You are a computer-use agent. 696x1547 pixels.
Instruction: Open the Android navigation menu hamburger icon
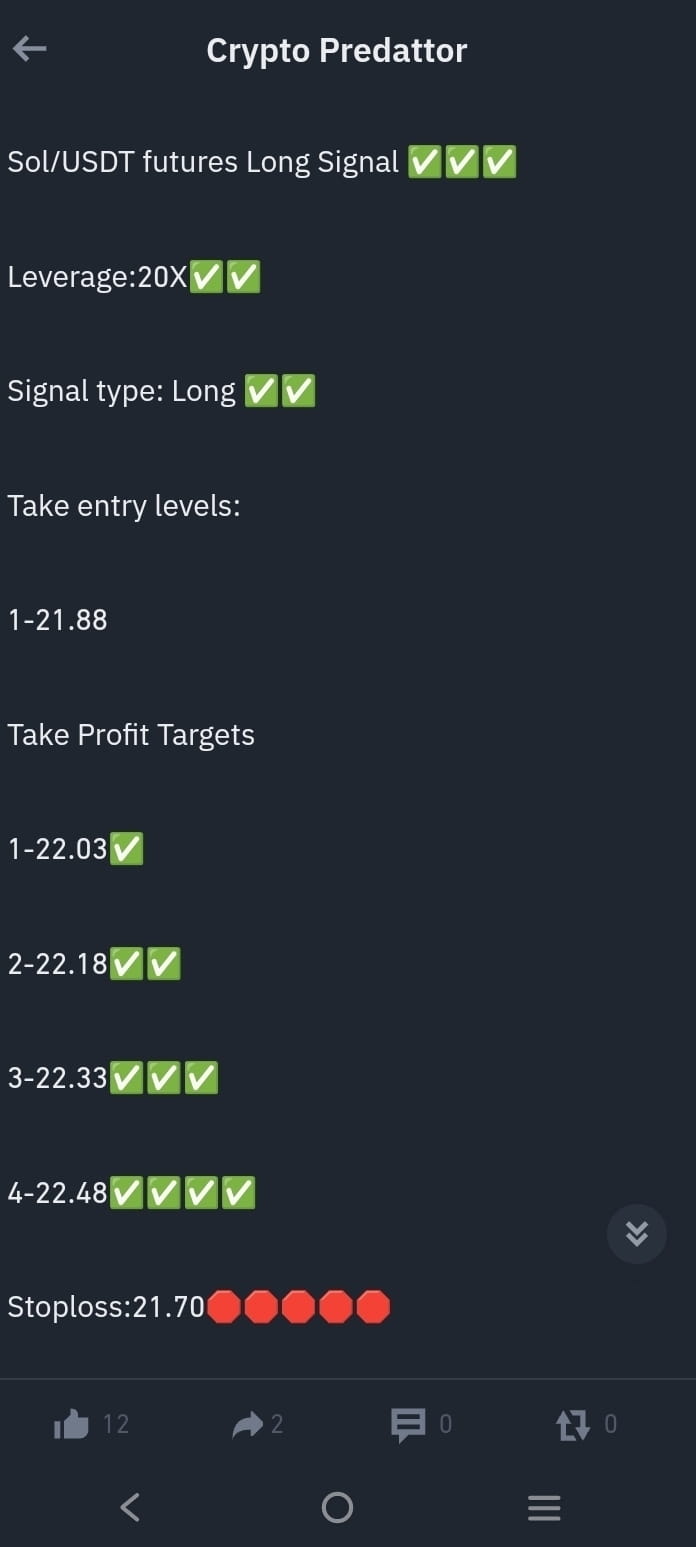(543, 1507)
